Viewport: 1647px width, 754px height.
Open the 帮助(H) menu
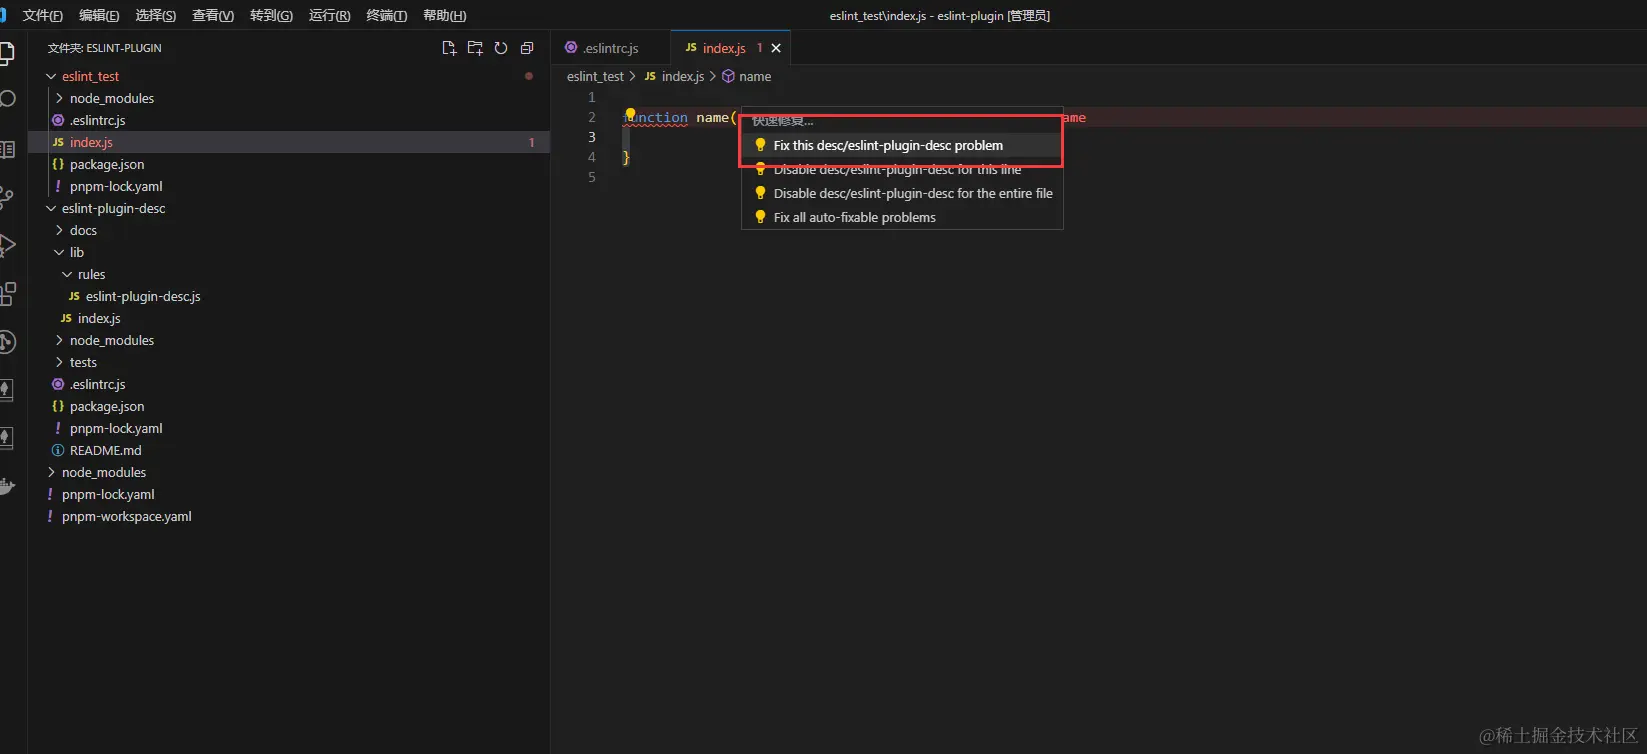click(x=444, y=15)
